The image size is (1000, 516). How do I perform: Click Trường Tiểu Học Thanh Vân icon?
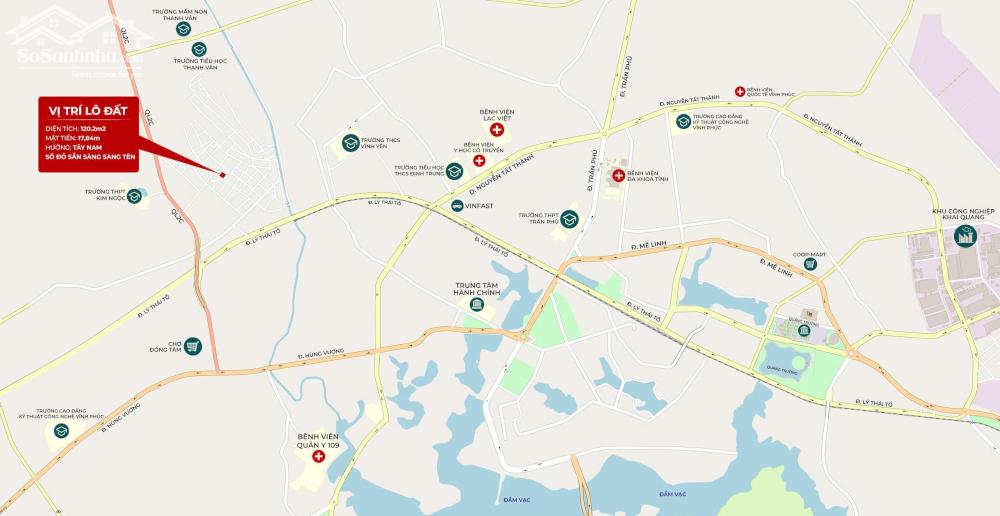tap(199, 49)
